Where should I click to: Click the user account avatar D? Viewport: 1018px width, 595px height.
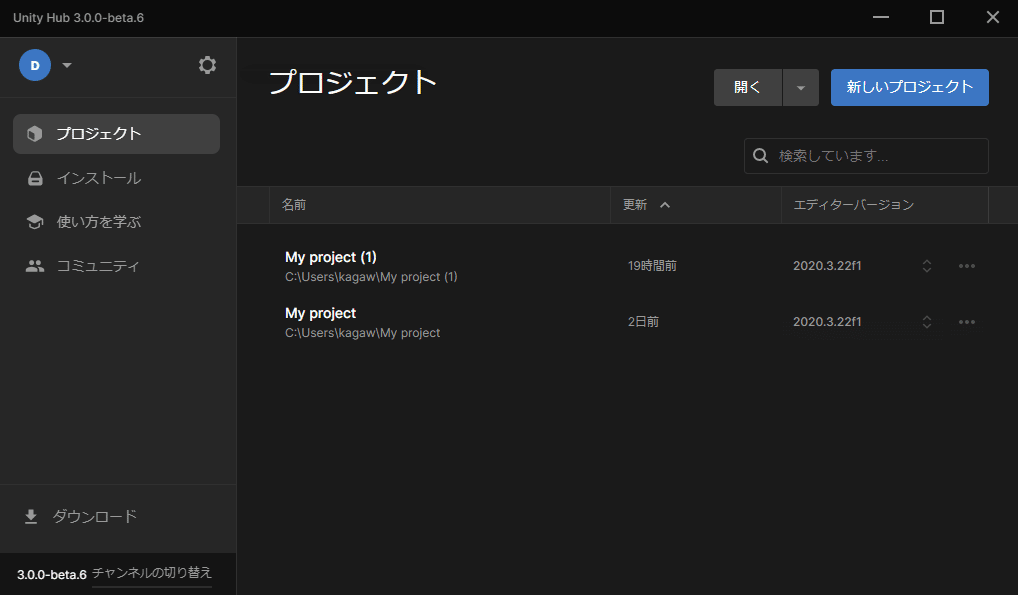coord(35,65)
